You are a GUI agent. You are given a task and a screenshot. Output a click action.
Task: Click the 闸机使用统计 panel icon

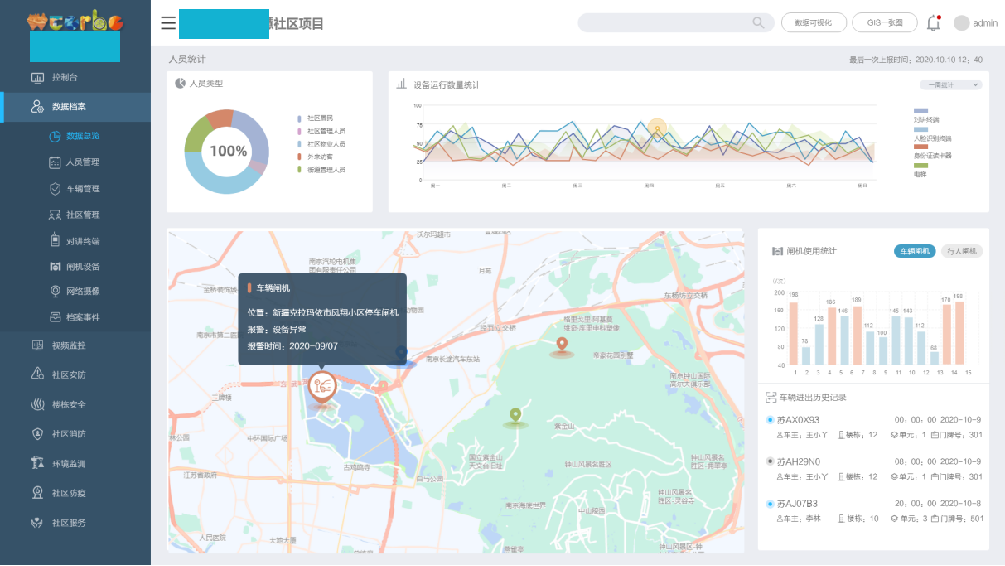pos(777,251)
